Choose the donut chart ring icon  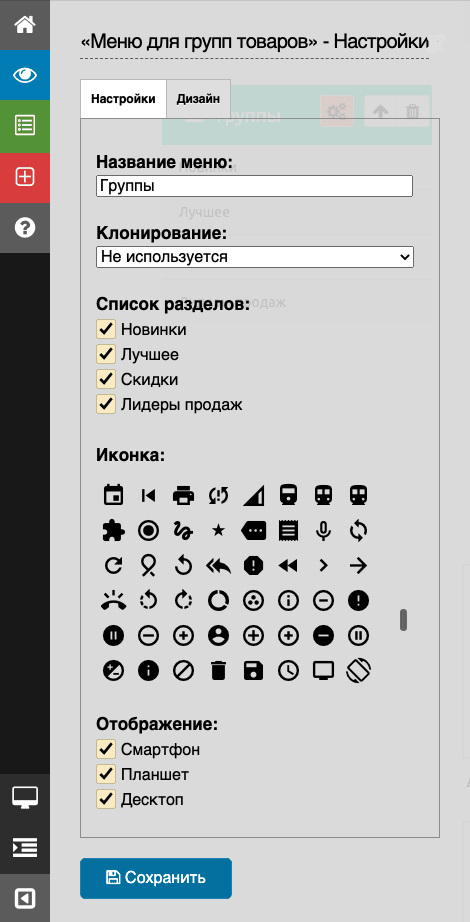click(x=218, y=601)
